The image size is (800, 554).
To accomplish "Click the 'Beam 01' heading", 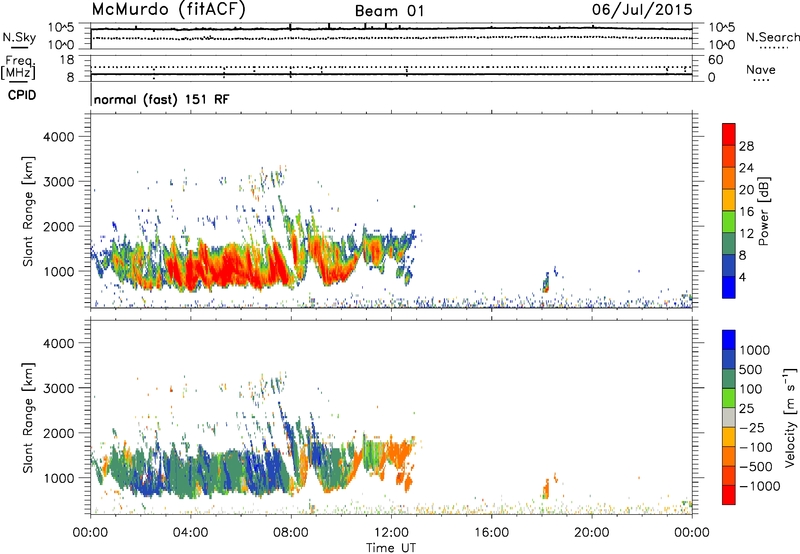I will point(389,11).
